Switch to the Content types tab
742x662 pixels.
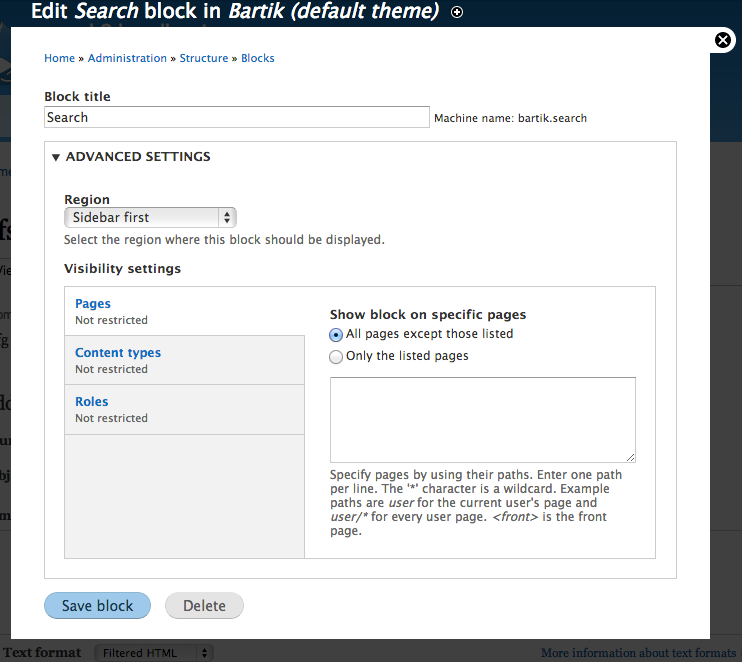(x=118, y=353)
